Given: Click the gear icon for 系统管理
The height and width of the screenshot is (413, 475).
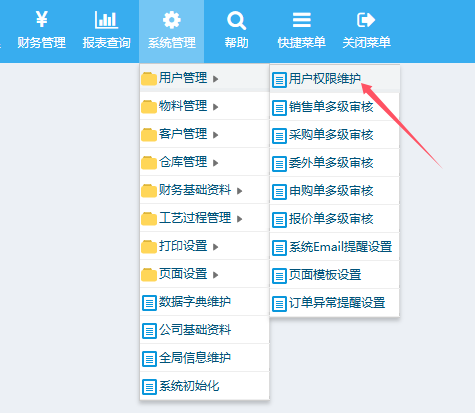Looking at the screenshot, I should pos(172,20).
